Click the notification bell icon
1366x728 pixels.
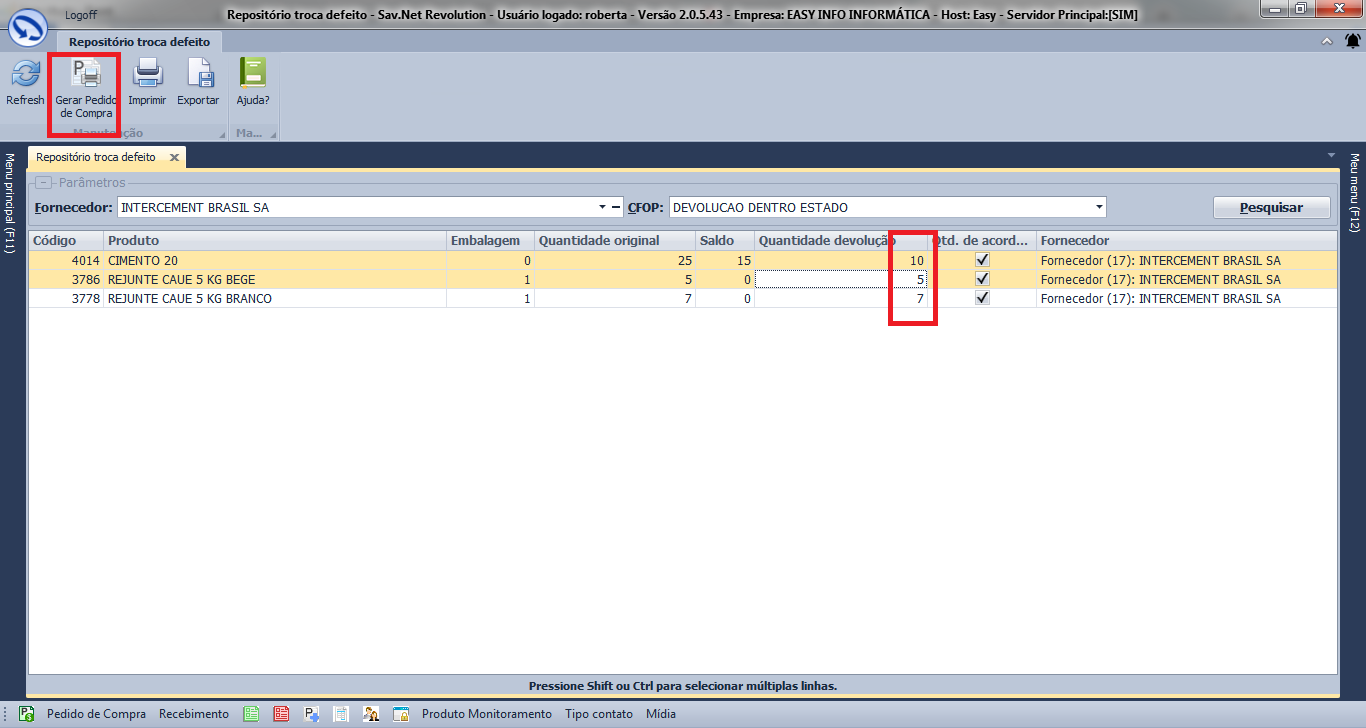(1352, 41)
